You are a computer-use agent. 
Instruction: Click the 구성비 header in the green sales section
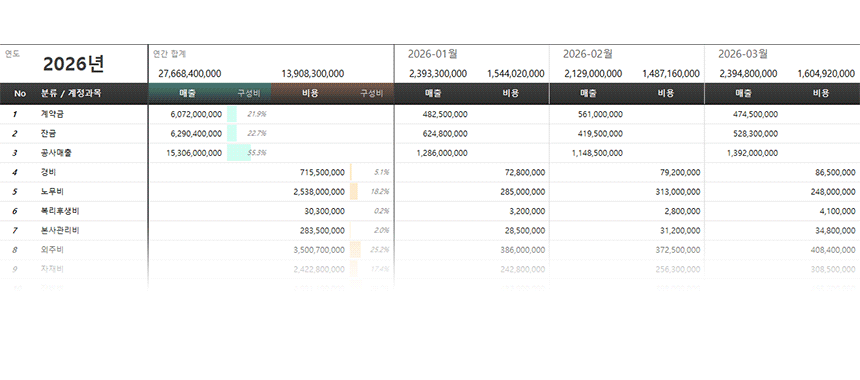(248, 94)
